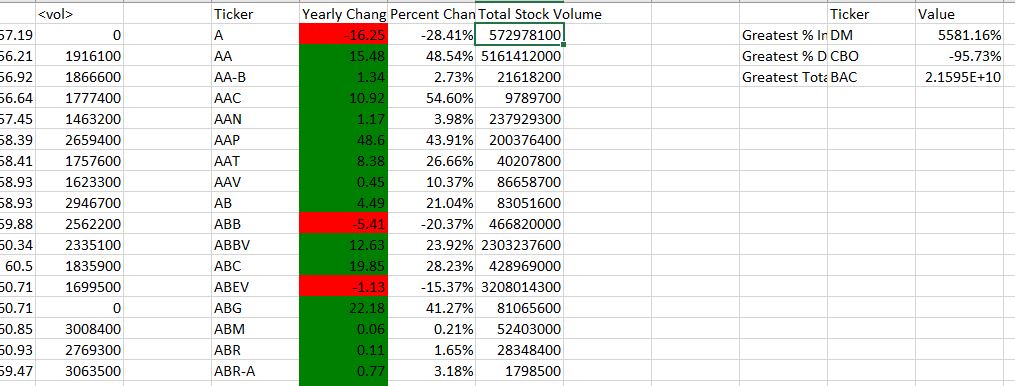Select the fill handle of the active cell
Image resolution: width=1015 pixels, height=386 pixels.
pyautogui.click(x=564, y=45)
